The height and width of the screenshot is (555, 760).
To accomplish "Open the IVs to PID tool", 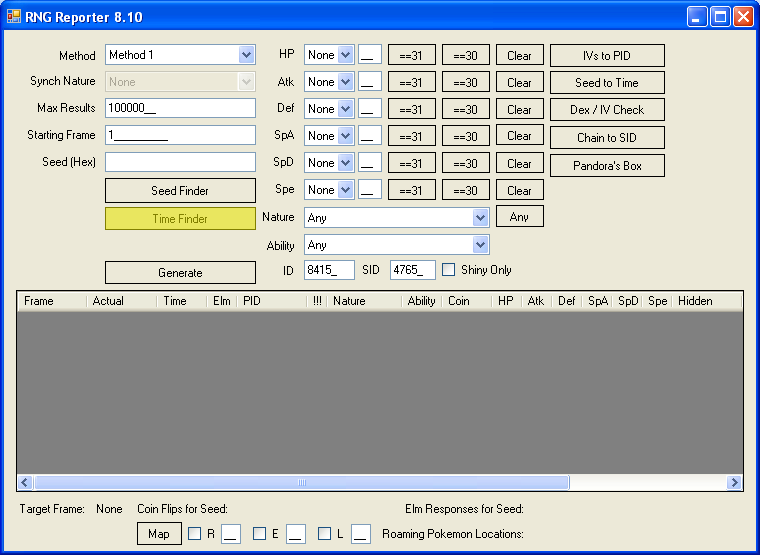I will (607, 55).
